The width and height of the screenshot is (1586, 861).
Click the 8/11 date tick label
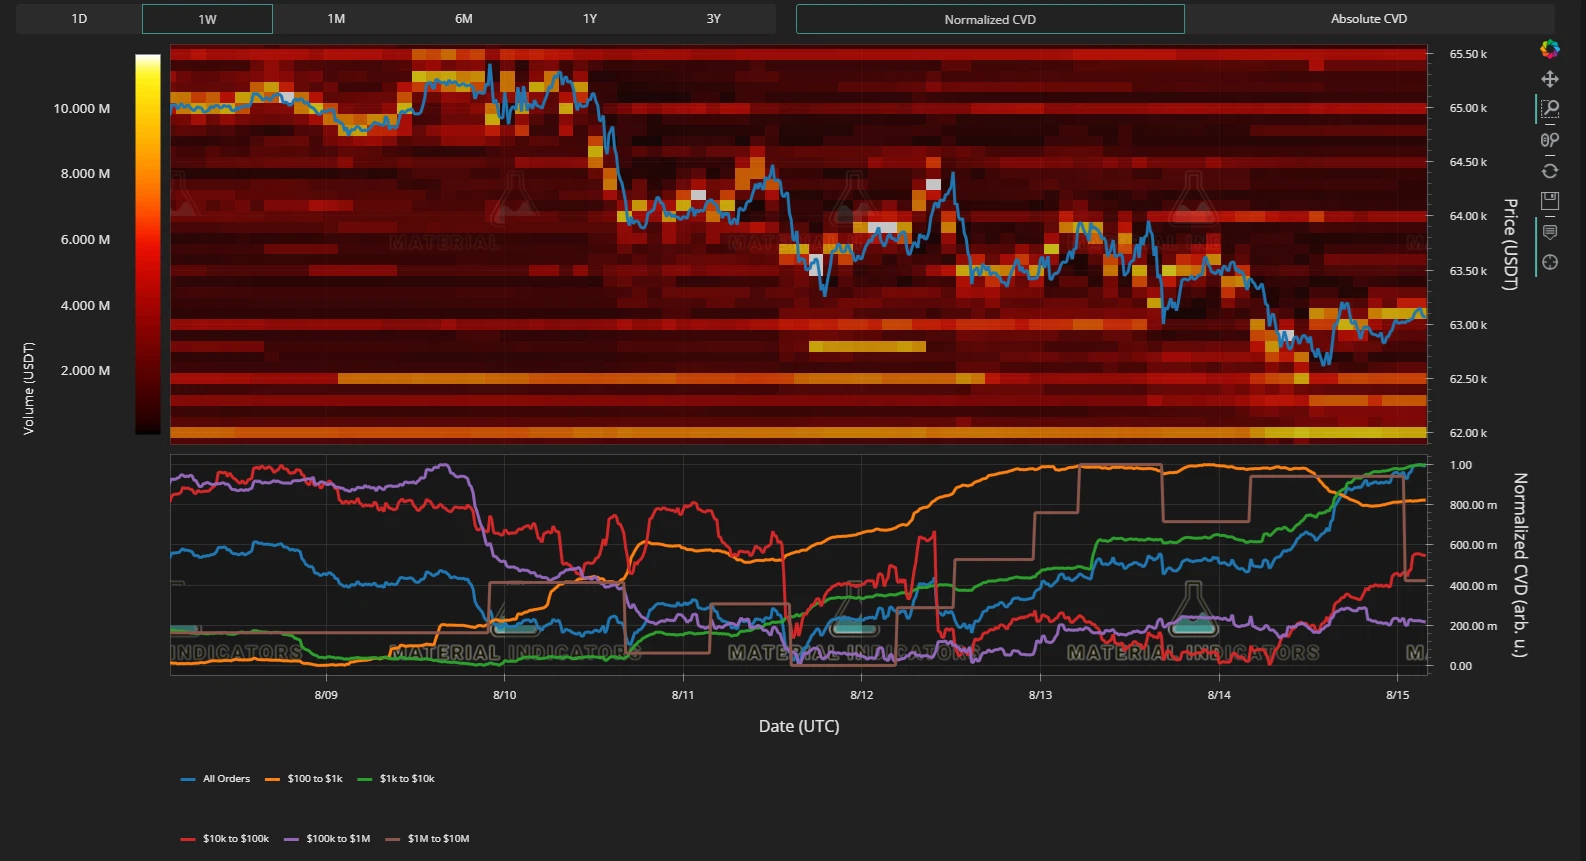point(683,695)
